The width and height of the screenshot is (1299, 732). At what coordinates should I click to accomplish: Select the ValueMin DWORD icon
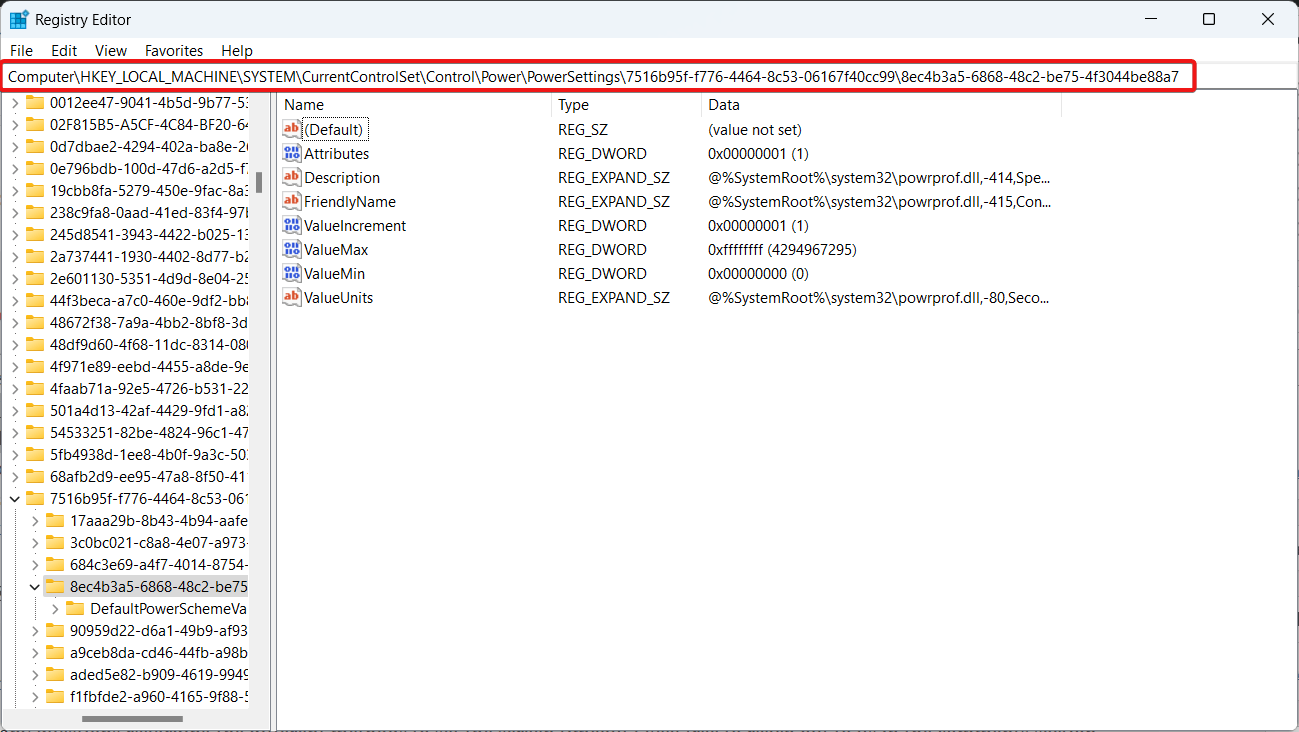(x=292, y=273)
